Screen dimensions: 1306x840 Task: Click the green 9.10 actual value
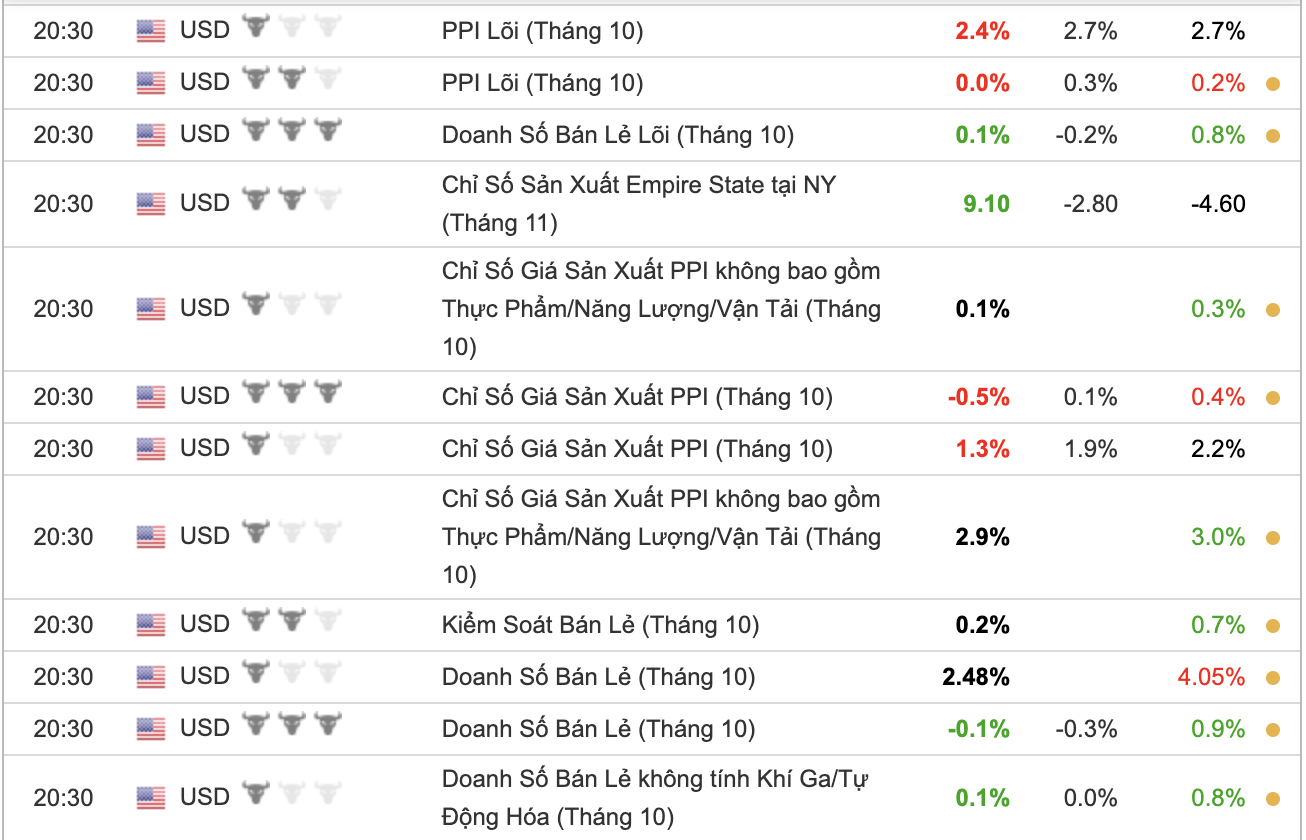click(x=986, y=204)
